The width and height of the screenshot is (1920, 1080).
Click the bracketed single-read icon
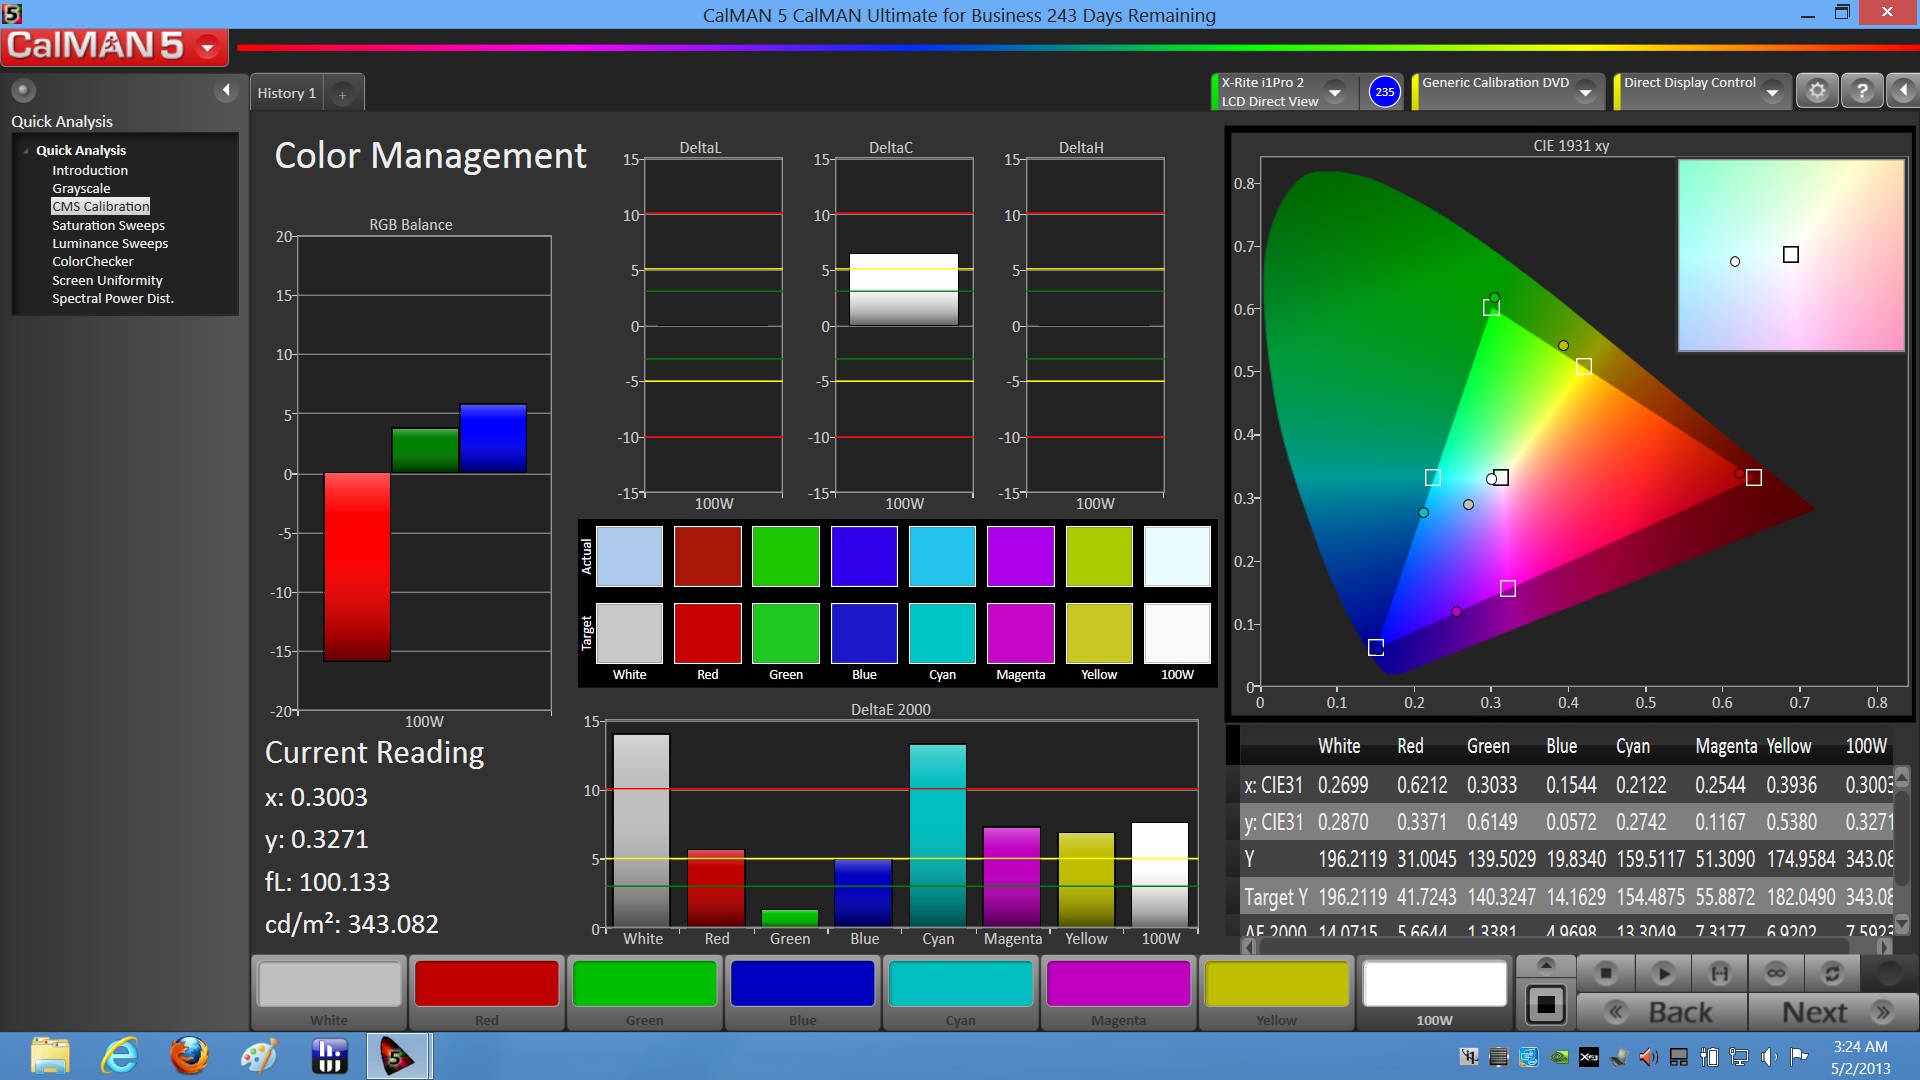[x=1720, y=973]
